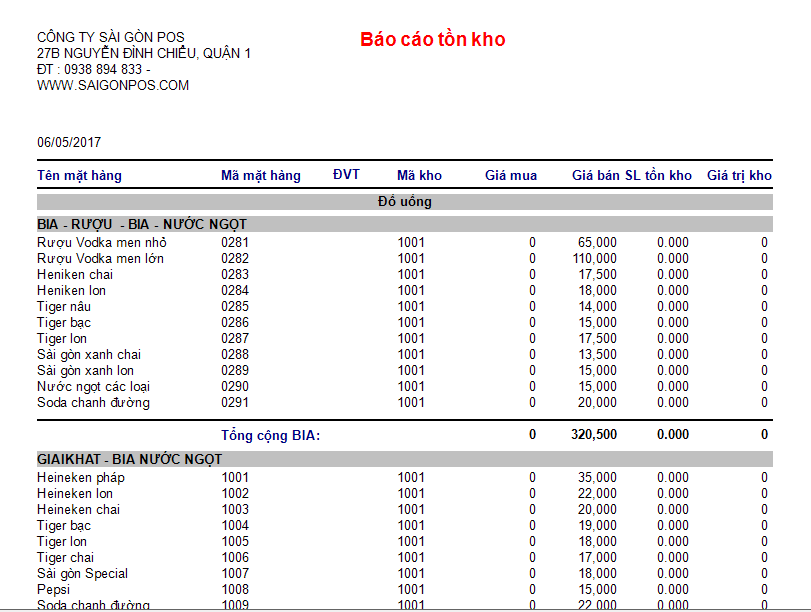Click the sale price 65,000

click(x=597, y=243)
